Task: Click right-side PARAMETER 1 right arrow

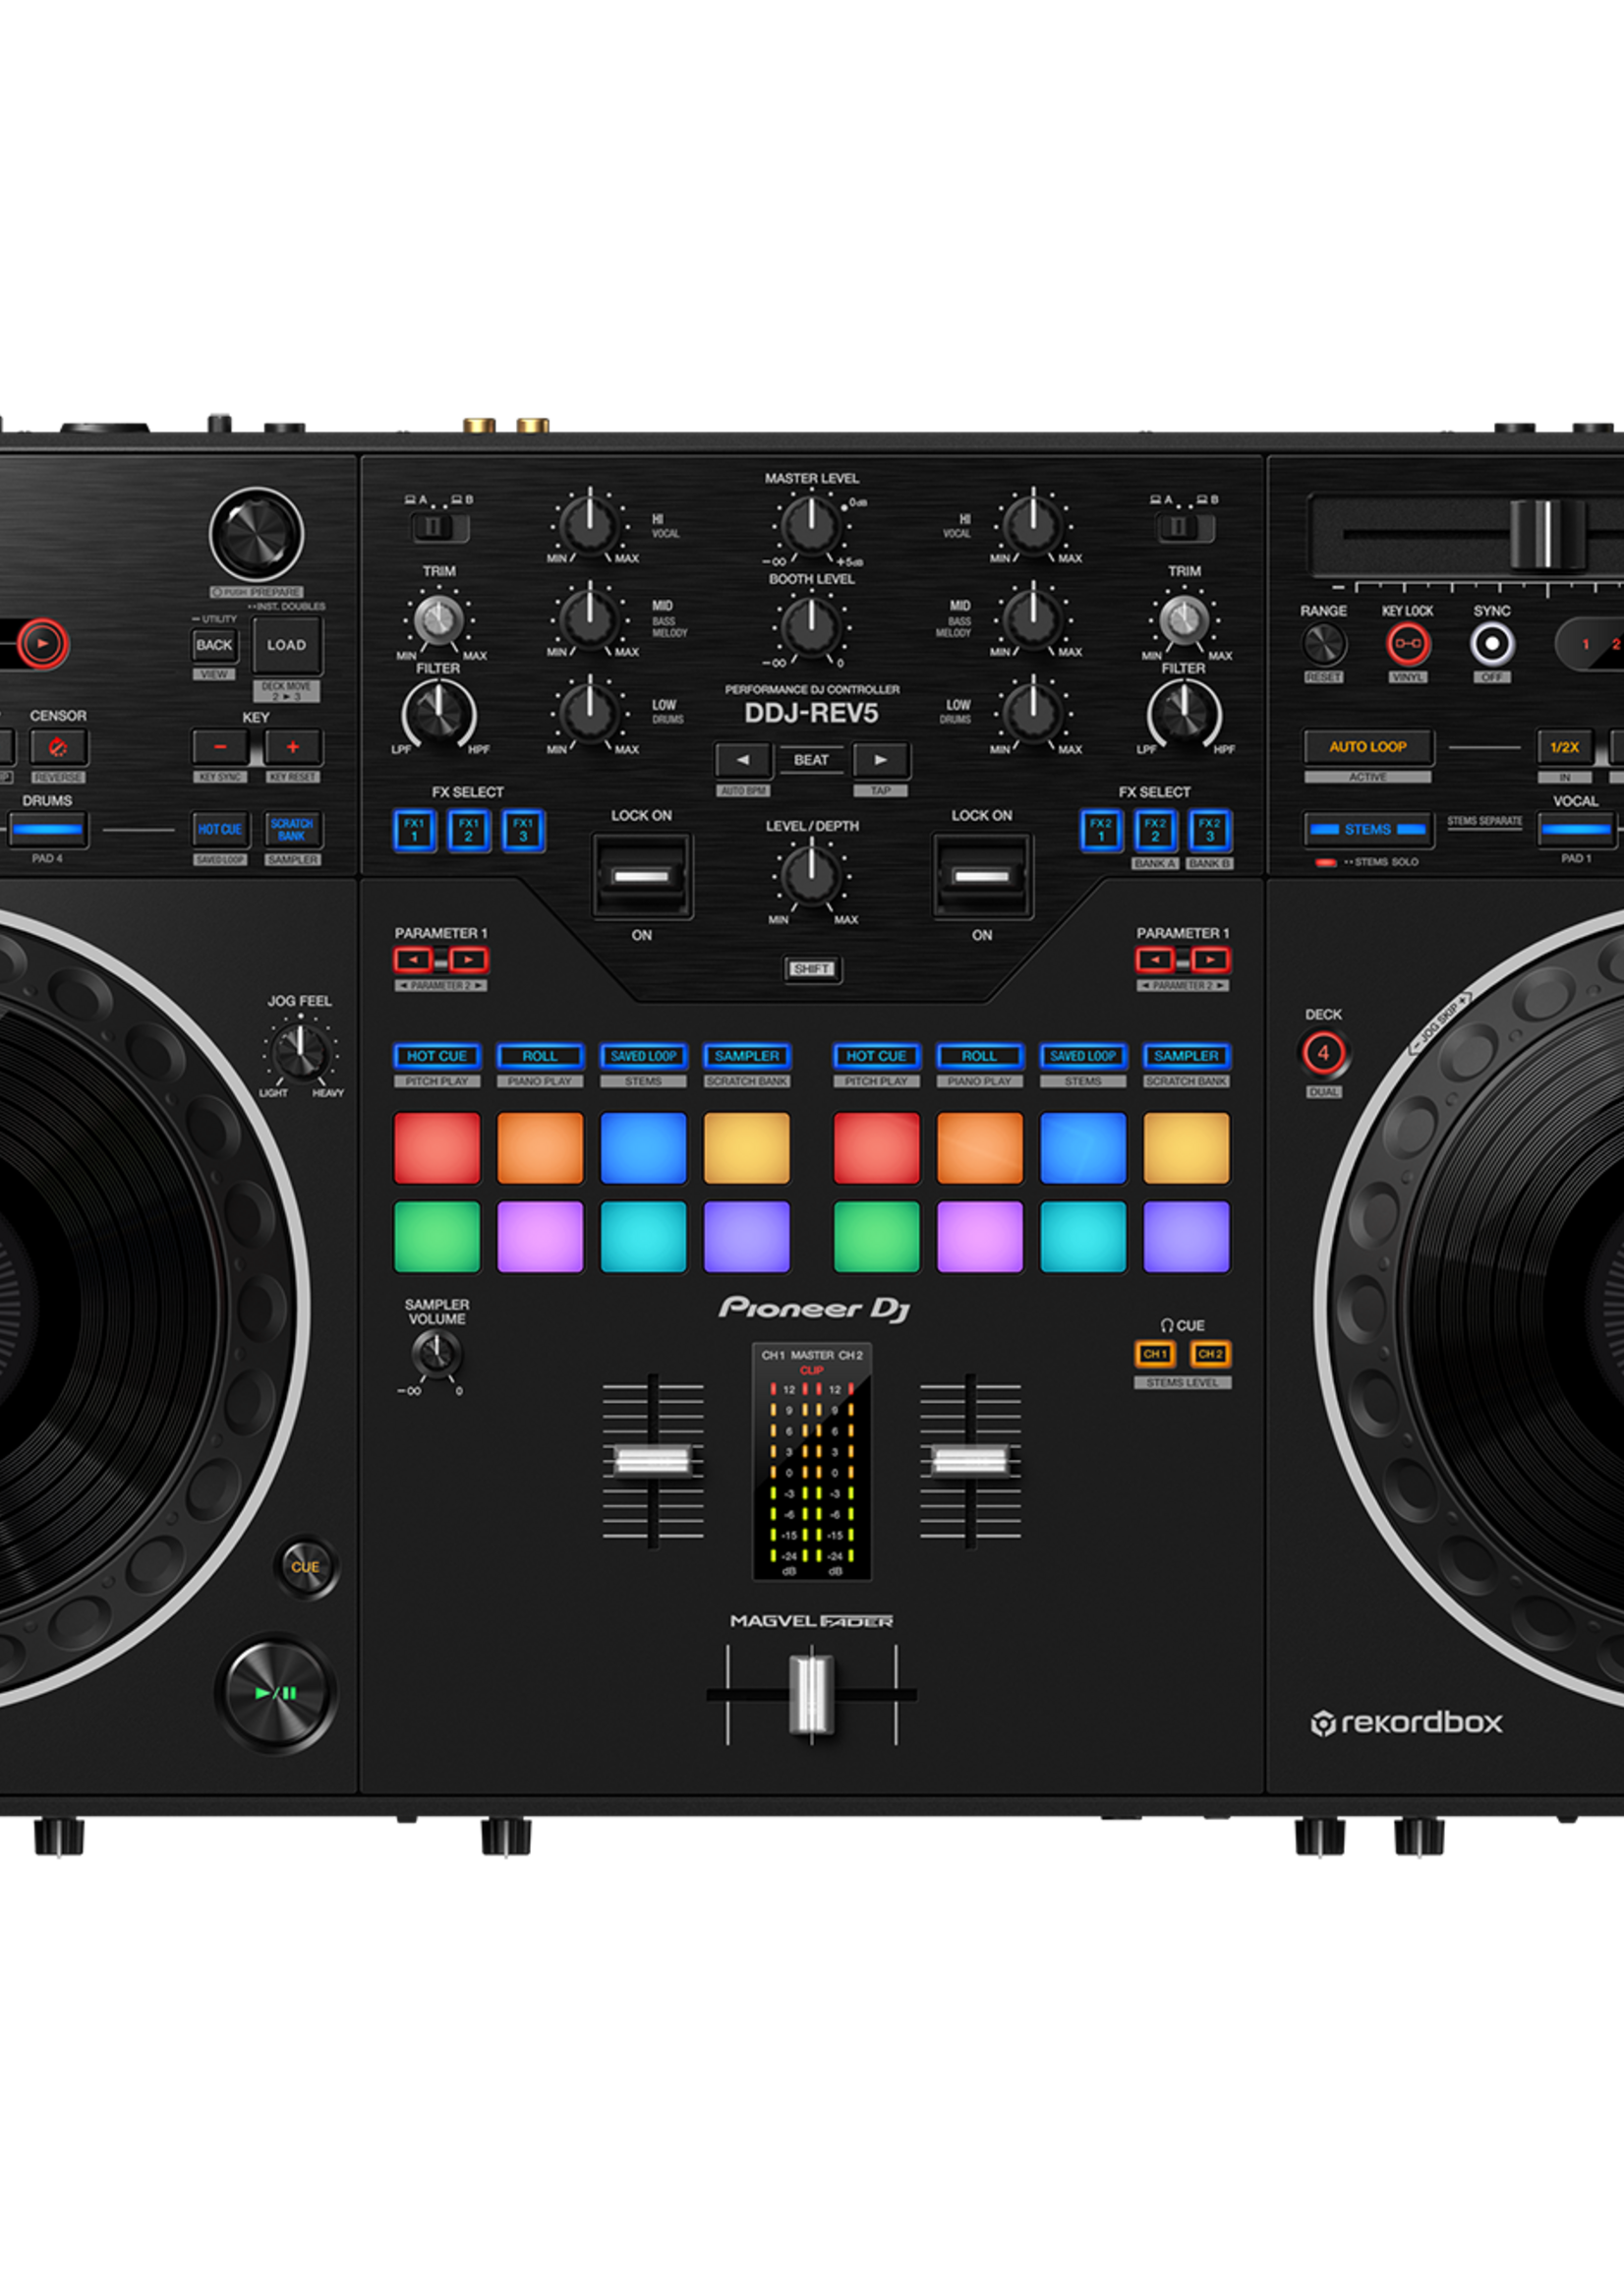Action: (x=1210, y=960)
